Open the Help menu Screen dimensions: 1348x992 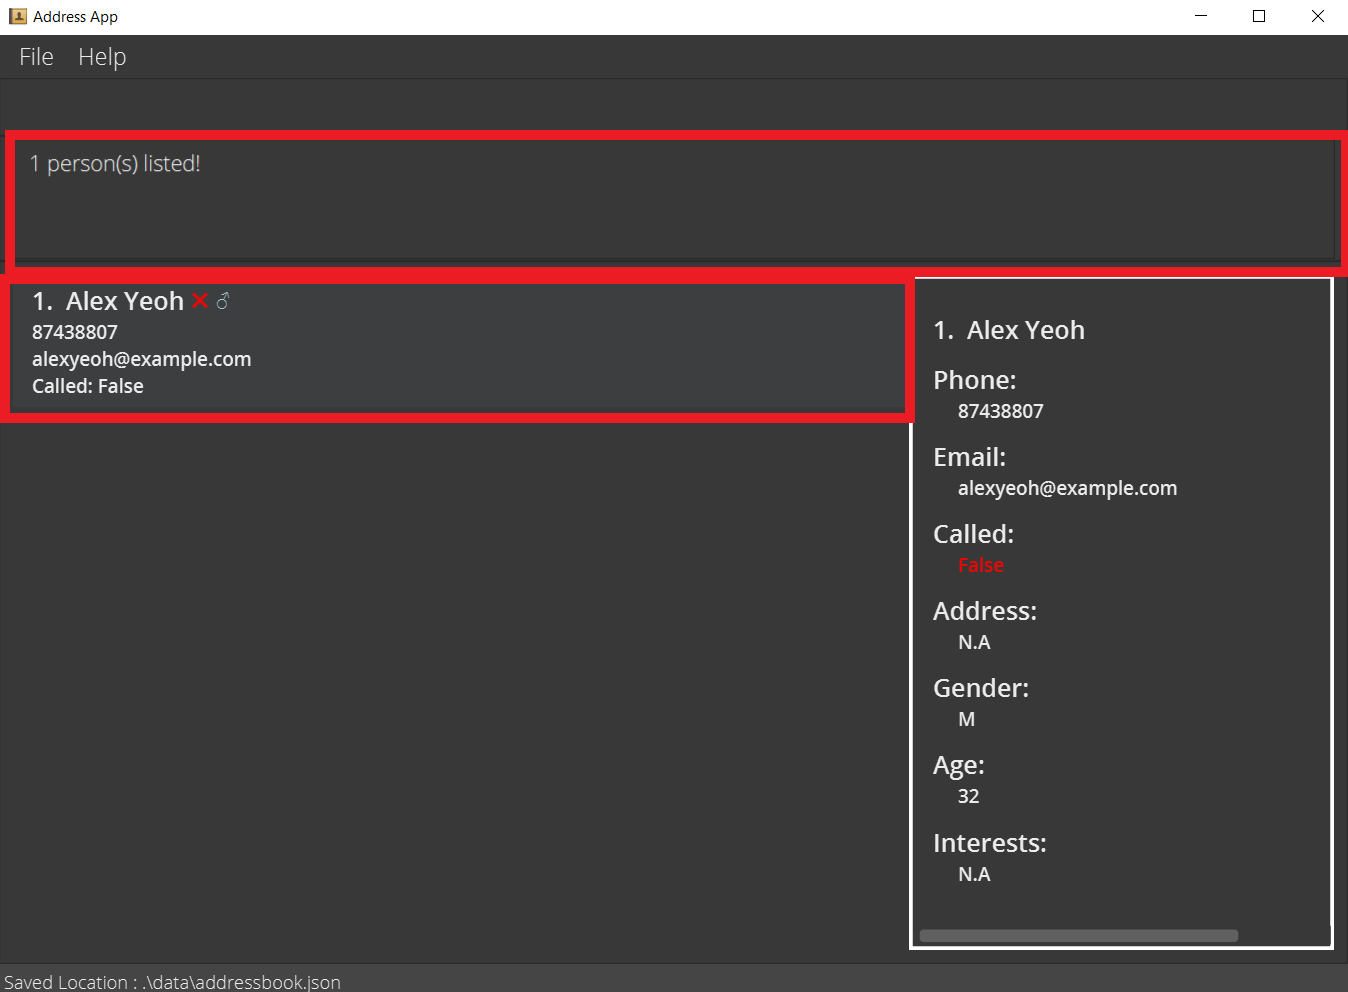102,57
